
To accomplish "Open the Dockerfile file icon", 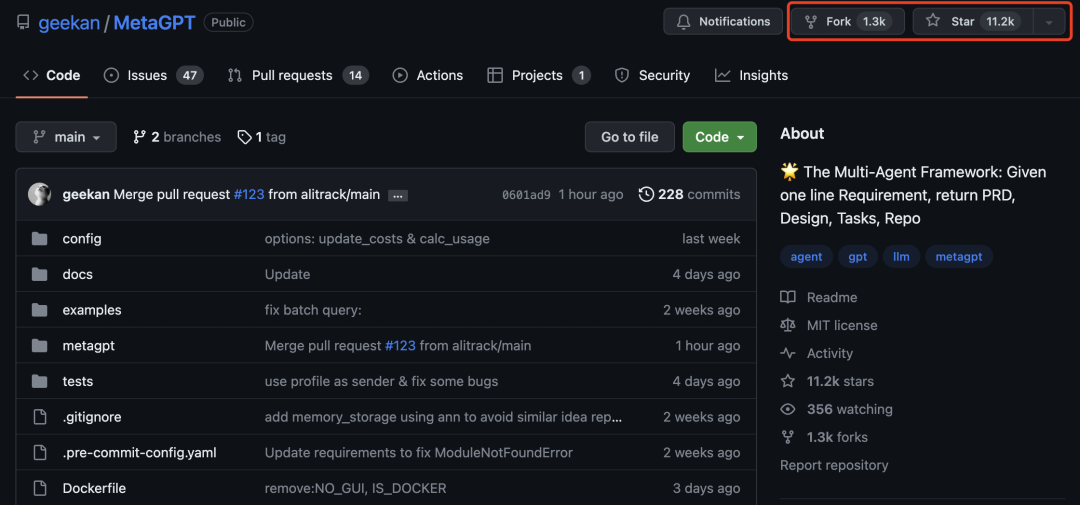I will point(39,488).
